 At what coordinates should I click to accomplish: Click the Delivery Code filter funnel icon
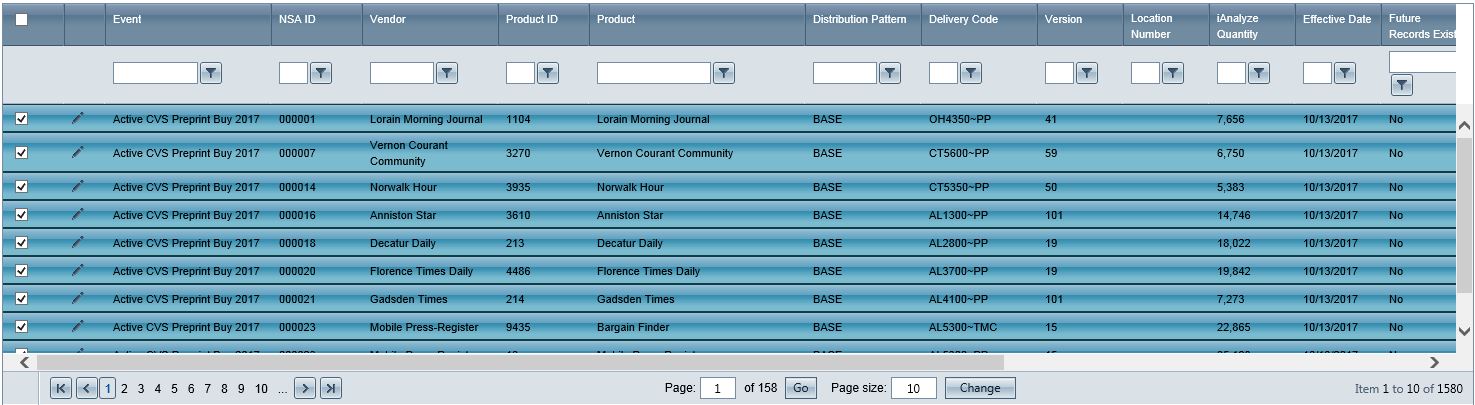click(x=970, y=73)
